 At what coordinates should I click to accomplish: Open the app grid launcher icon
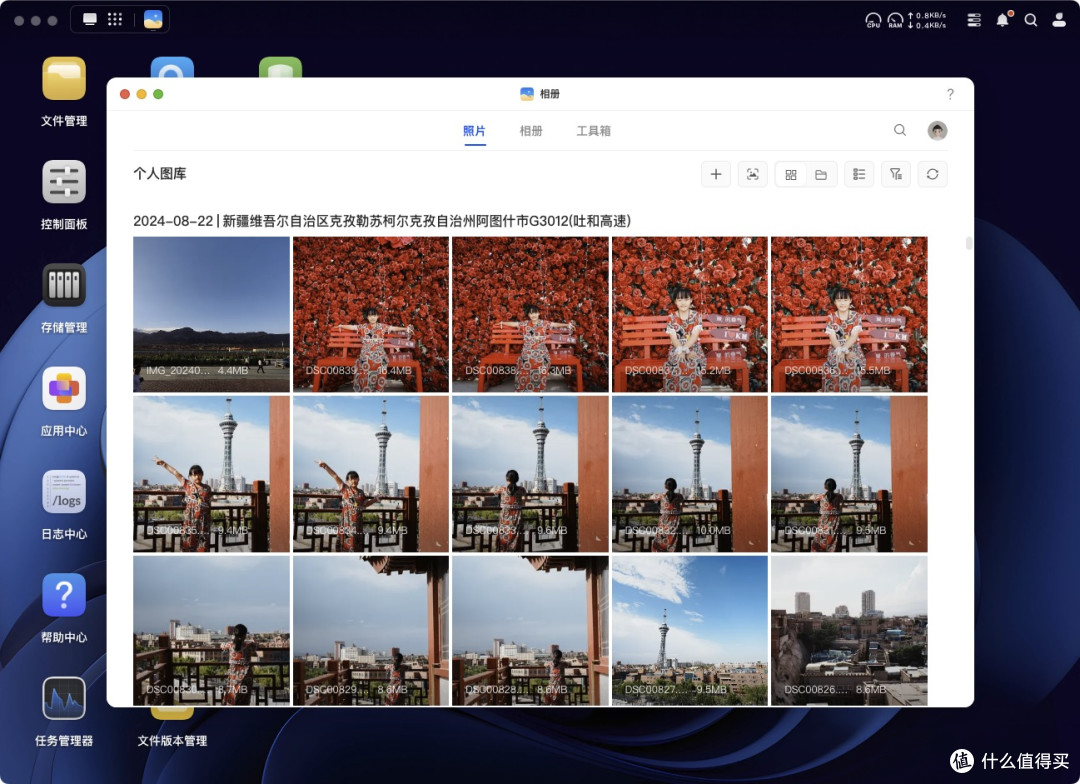coord(115,19)
